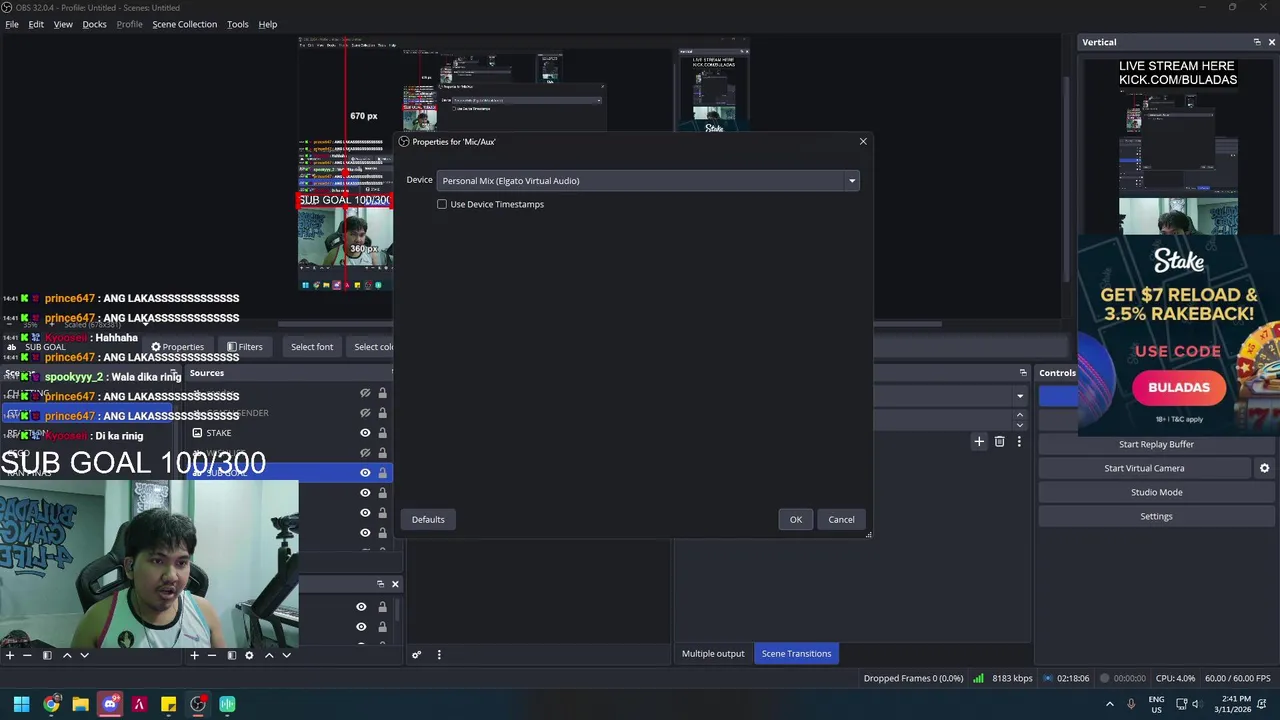Enter Studio Mode
Viewport: 1280px width, 720px height.
1156,492
